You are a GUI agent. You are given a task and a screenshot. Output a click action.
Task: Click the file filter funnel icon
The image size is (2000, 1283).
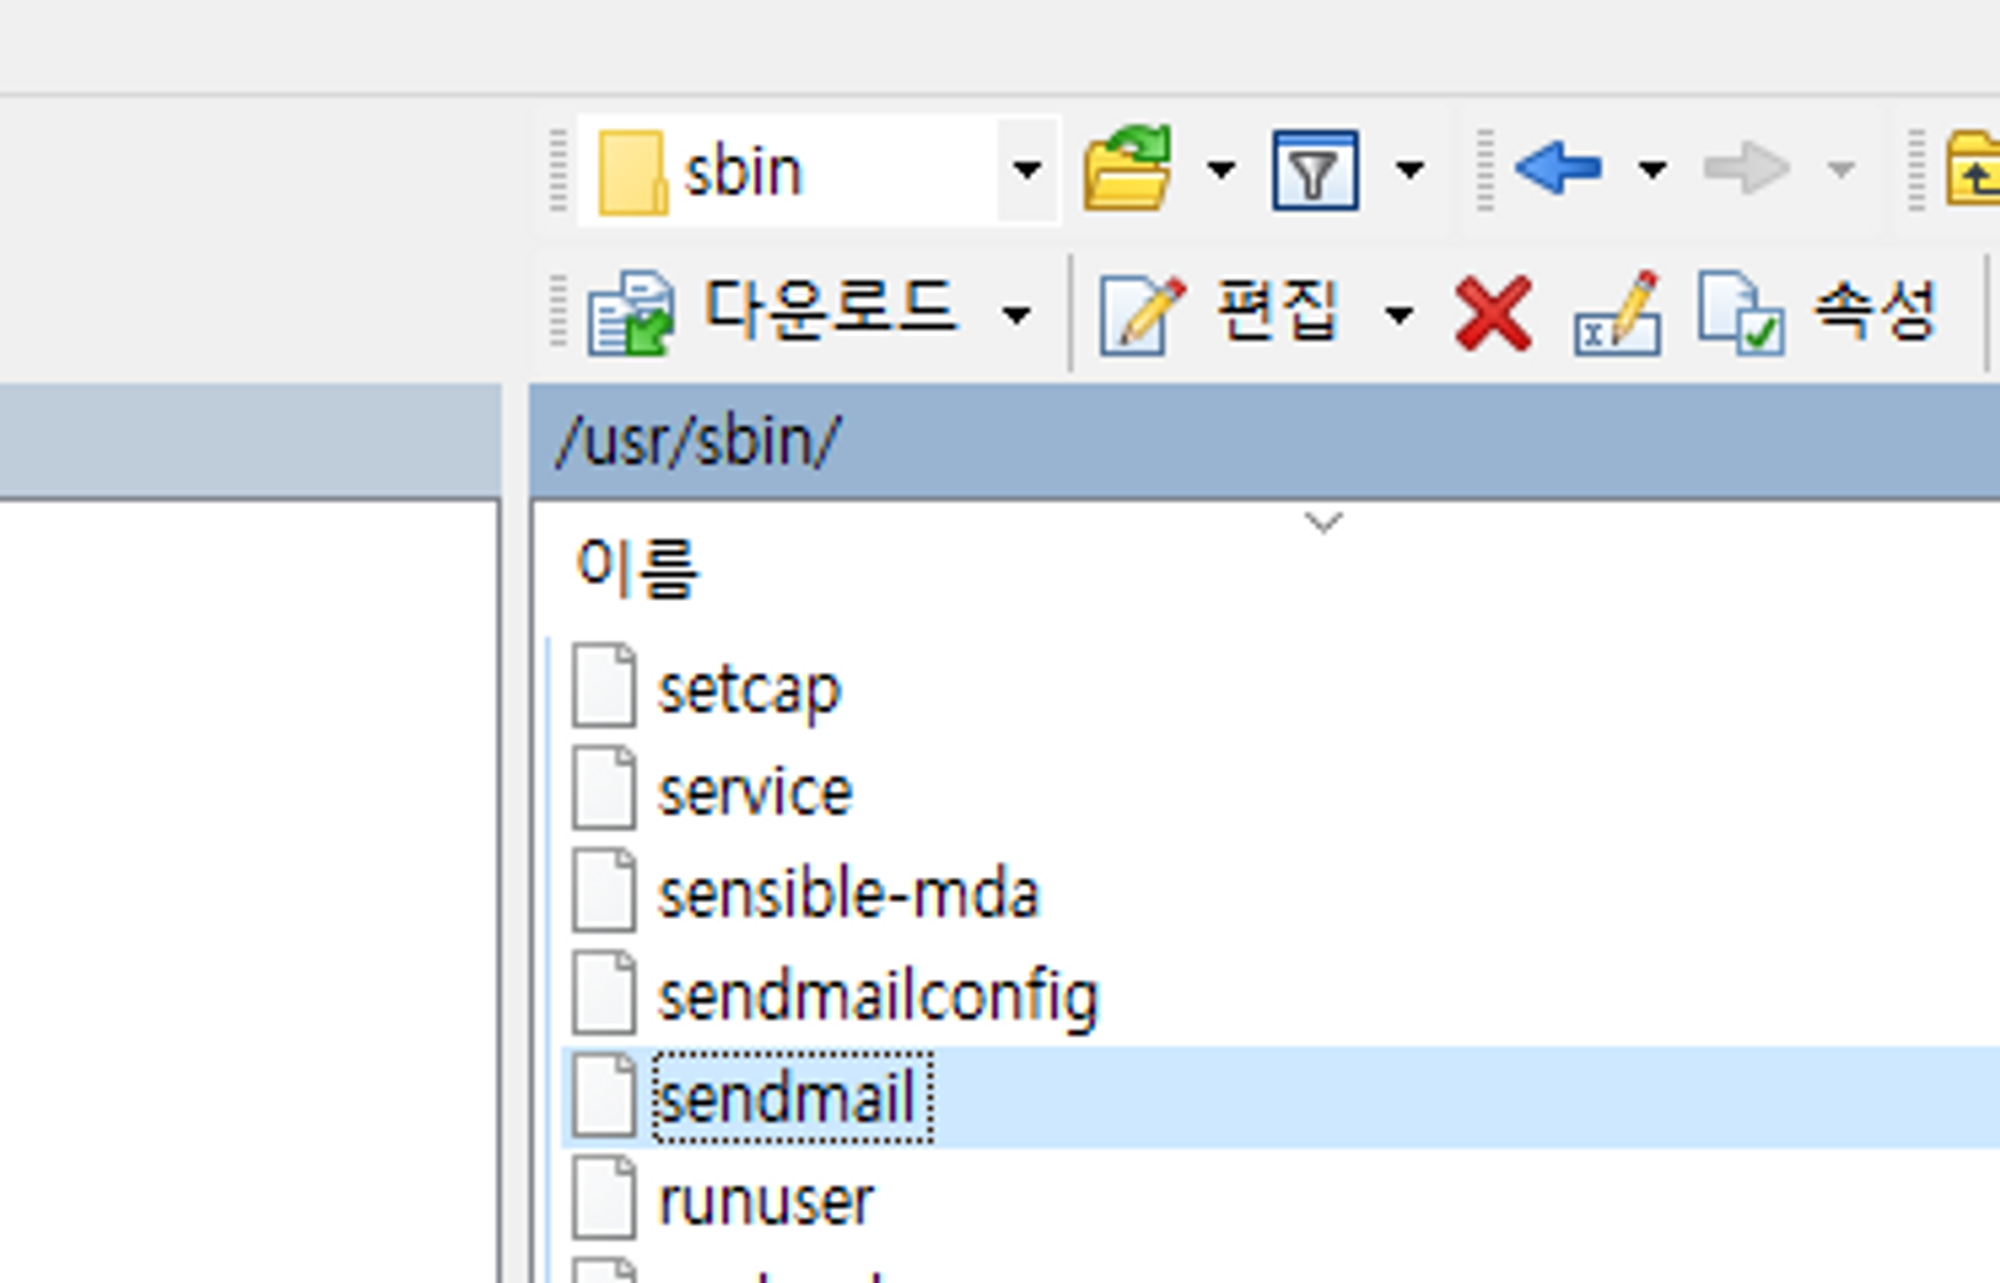[1314, 170]
